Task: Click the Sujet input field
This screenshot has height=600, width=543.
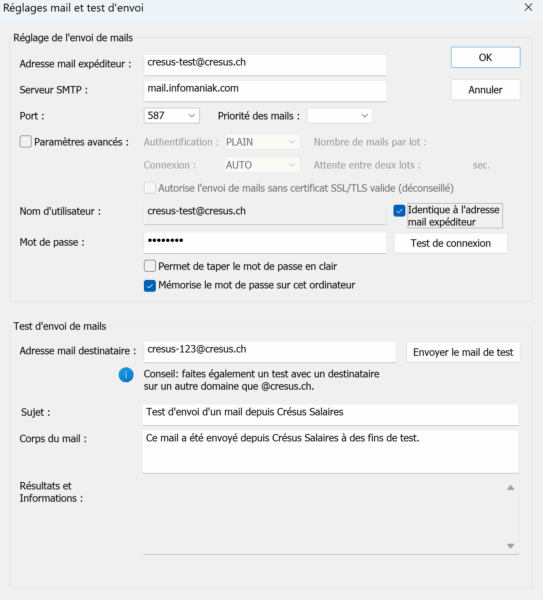Action: tap(331, 414)
